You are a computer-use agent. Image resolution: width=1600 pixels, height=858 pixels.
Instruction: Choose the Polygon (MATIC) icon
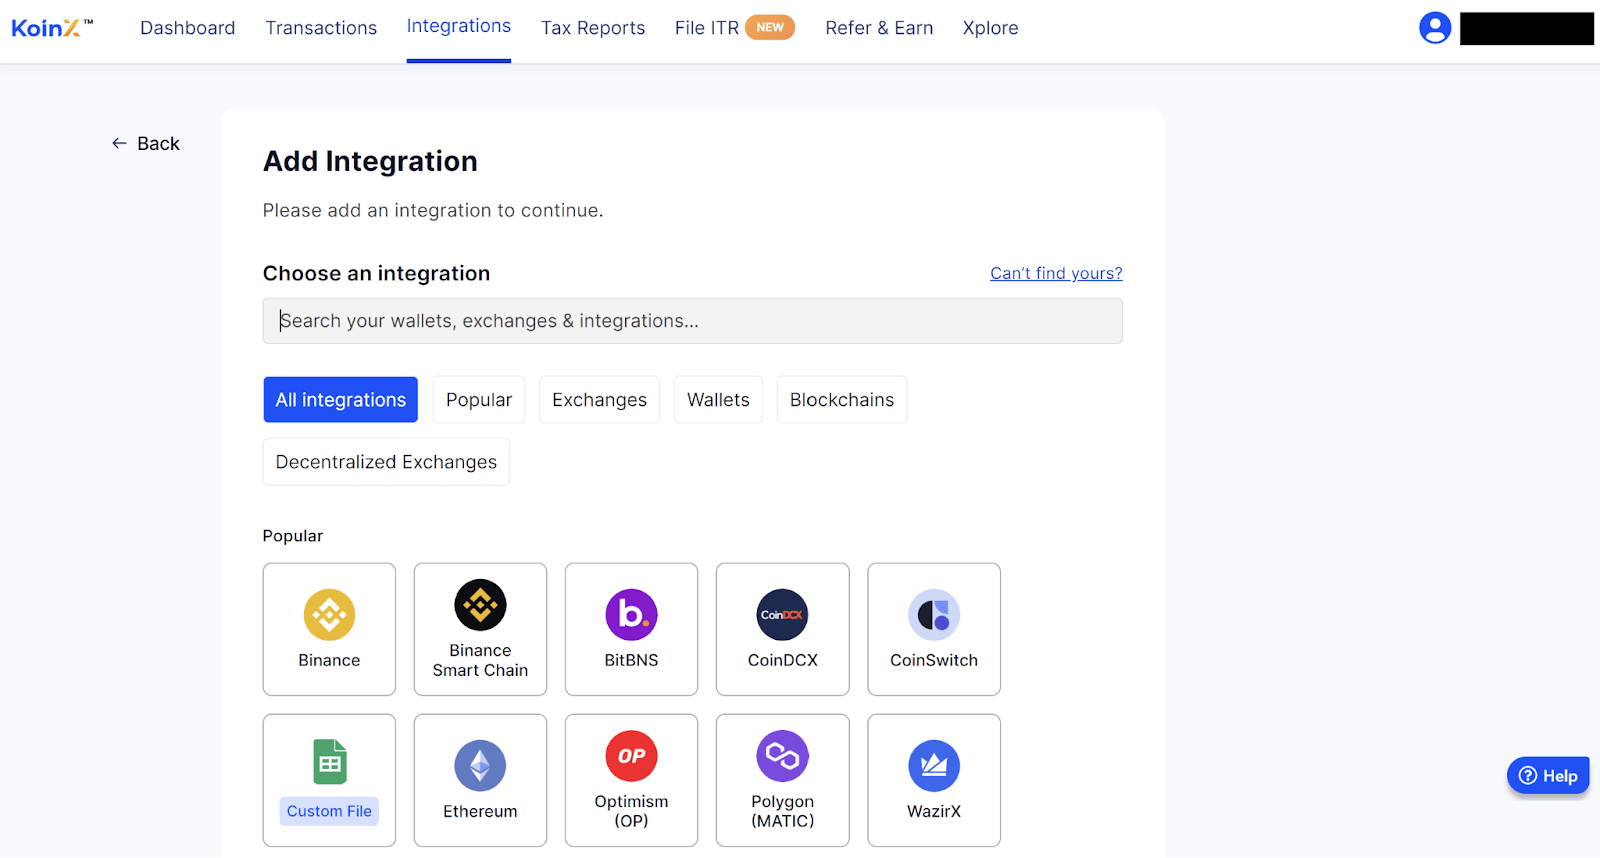782,756
